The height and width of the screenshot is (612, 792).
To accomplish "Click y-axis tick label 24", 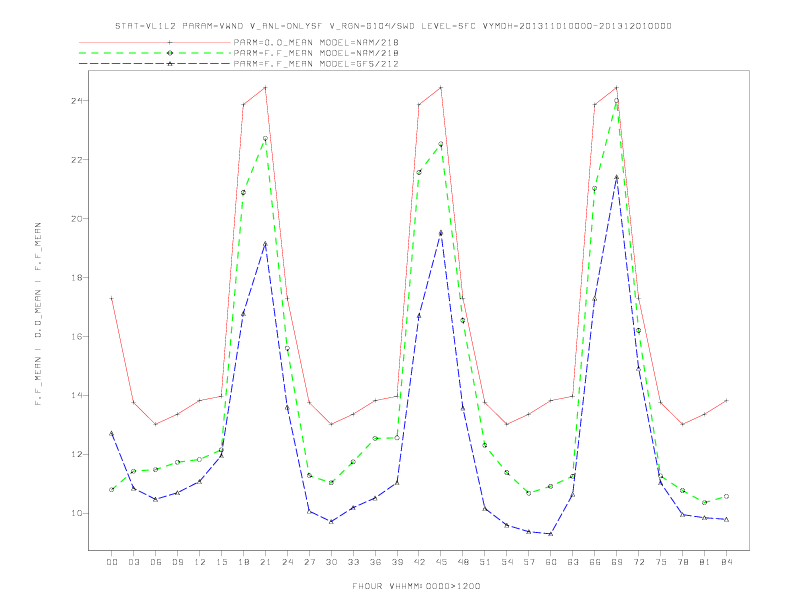I will 77,101.
